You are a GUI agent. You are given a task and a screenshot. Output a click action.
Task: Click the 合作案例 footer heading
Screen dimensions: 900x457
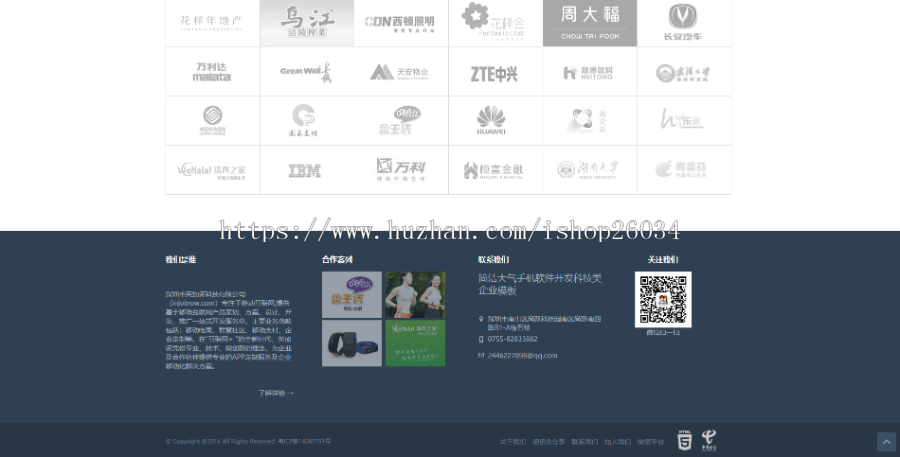337,260
